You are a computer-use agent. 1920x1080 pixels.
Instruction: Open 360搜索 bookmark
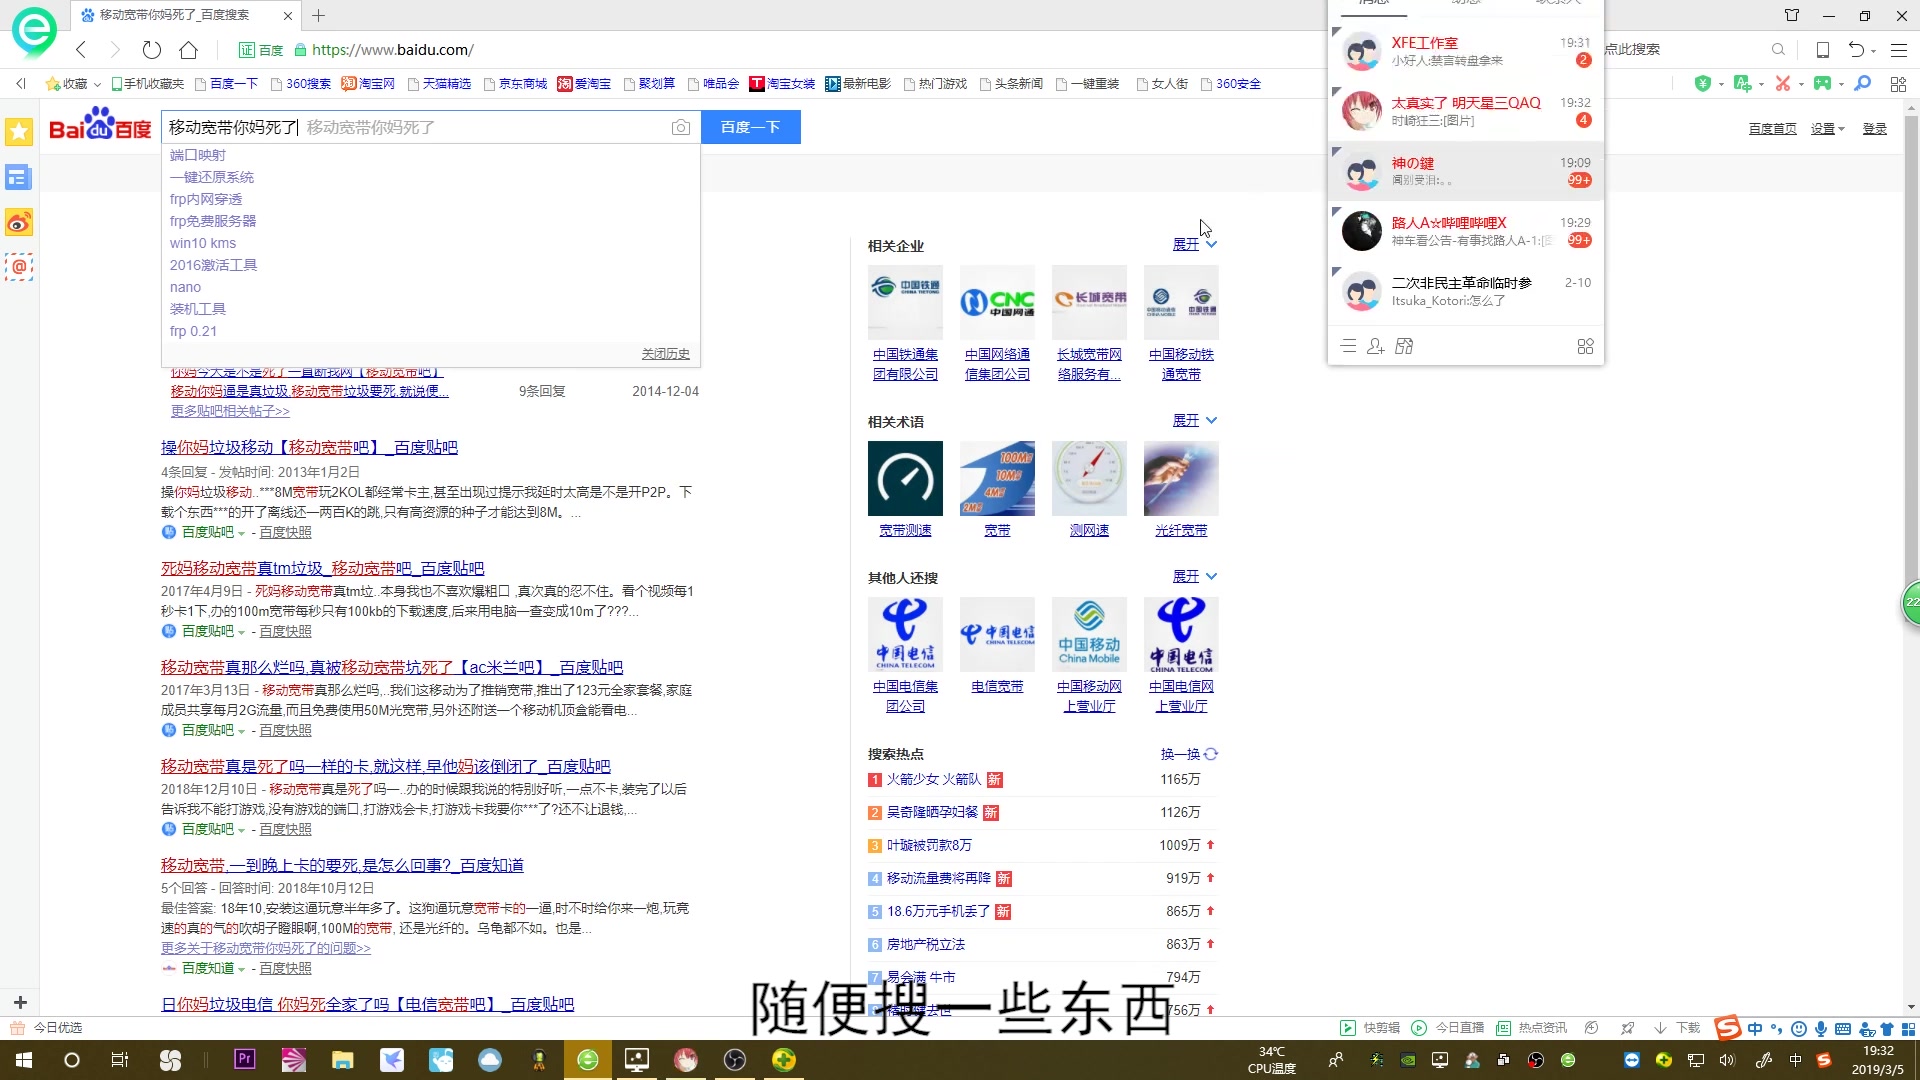click(x=301, y=84)
